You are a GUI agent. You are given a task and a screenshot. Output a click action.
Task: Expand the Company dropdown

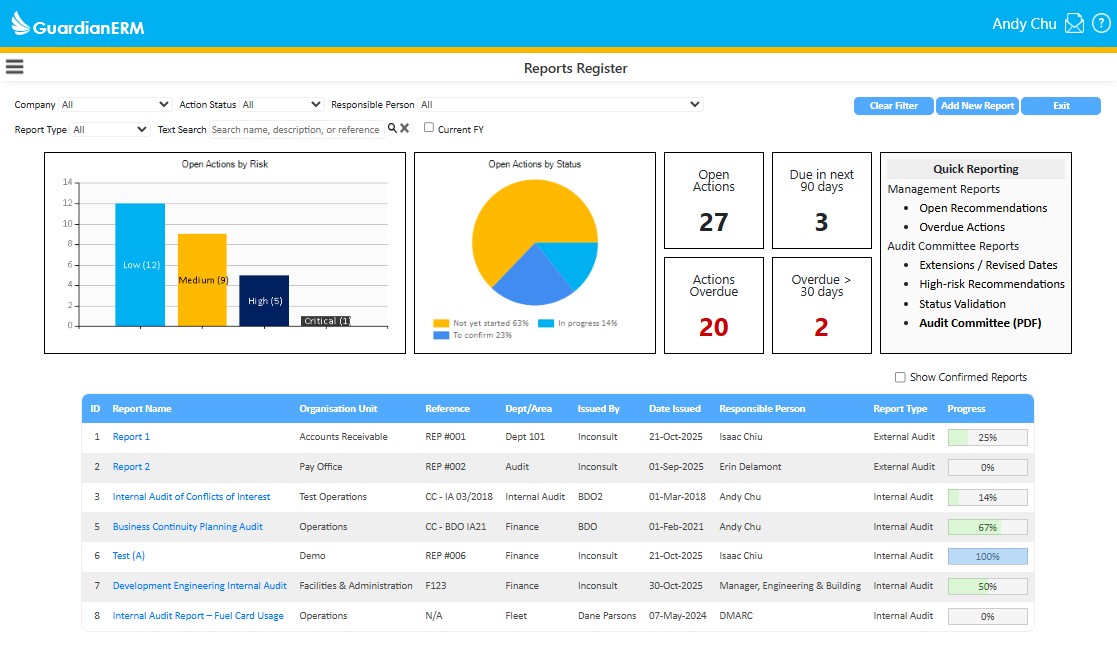[115, 104]
